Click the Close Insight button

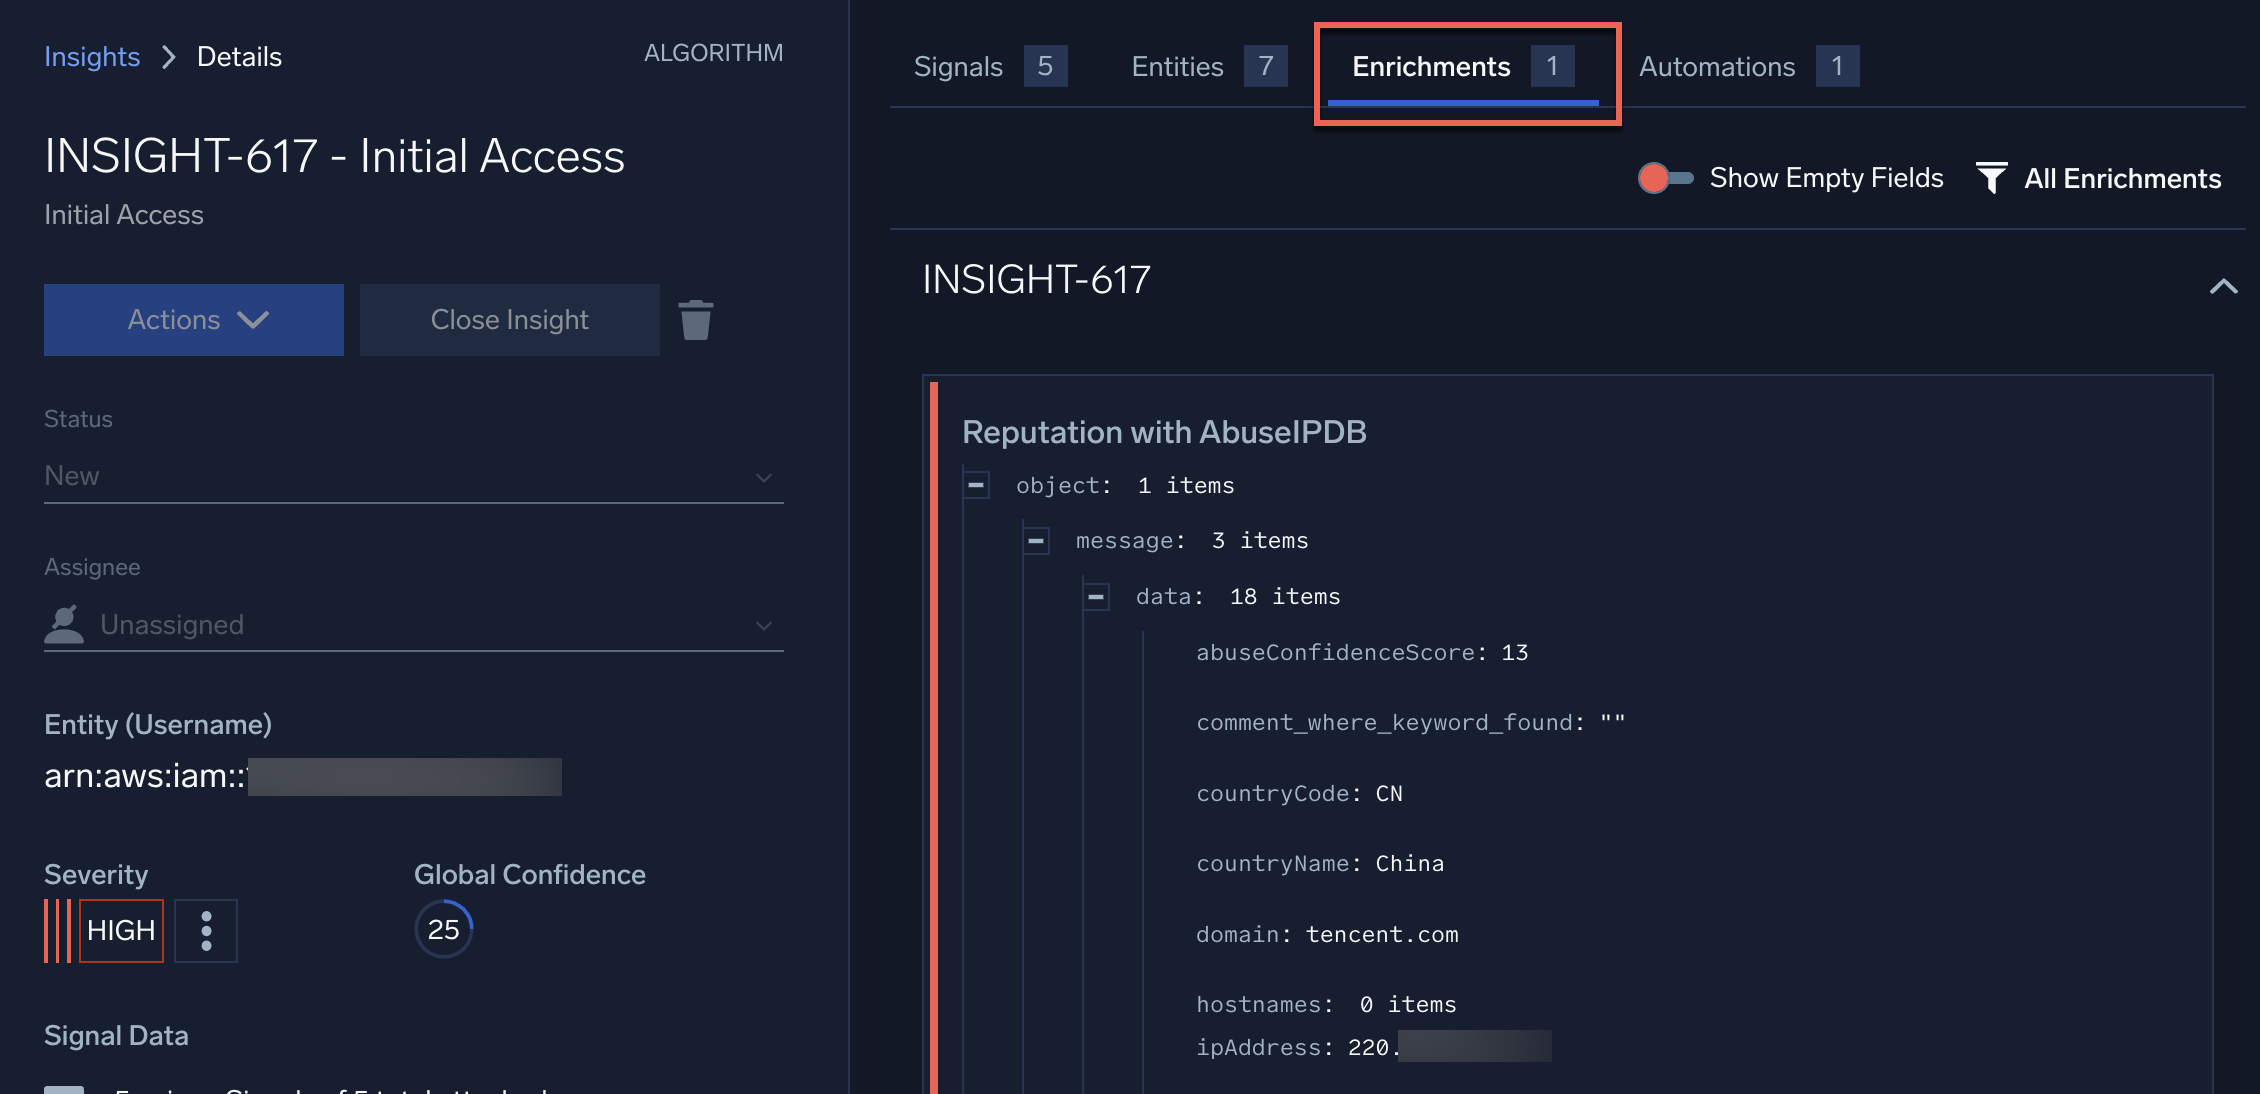tap(509, 319)
